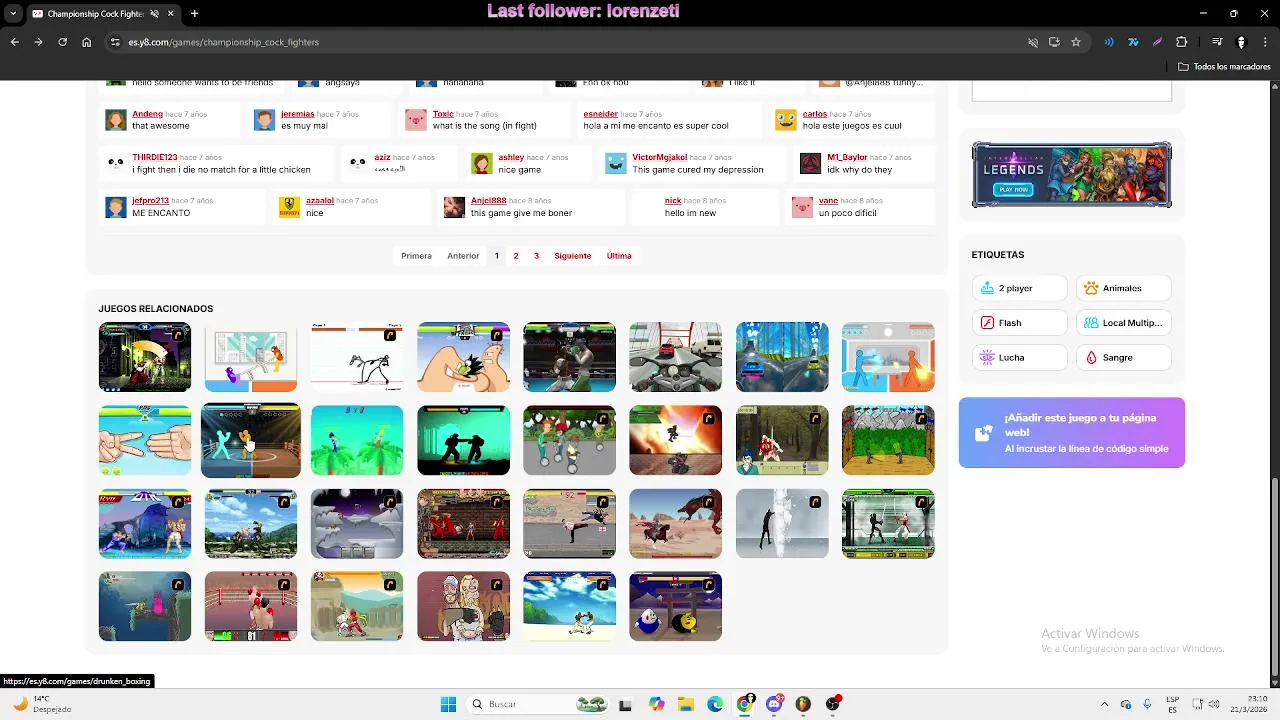The height and width of the screenshot is (720, 1280).
Task: Expand the tab search dropdown
Action: 12,14
